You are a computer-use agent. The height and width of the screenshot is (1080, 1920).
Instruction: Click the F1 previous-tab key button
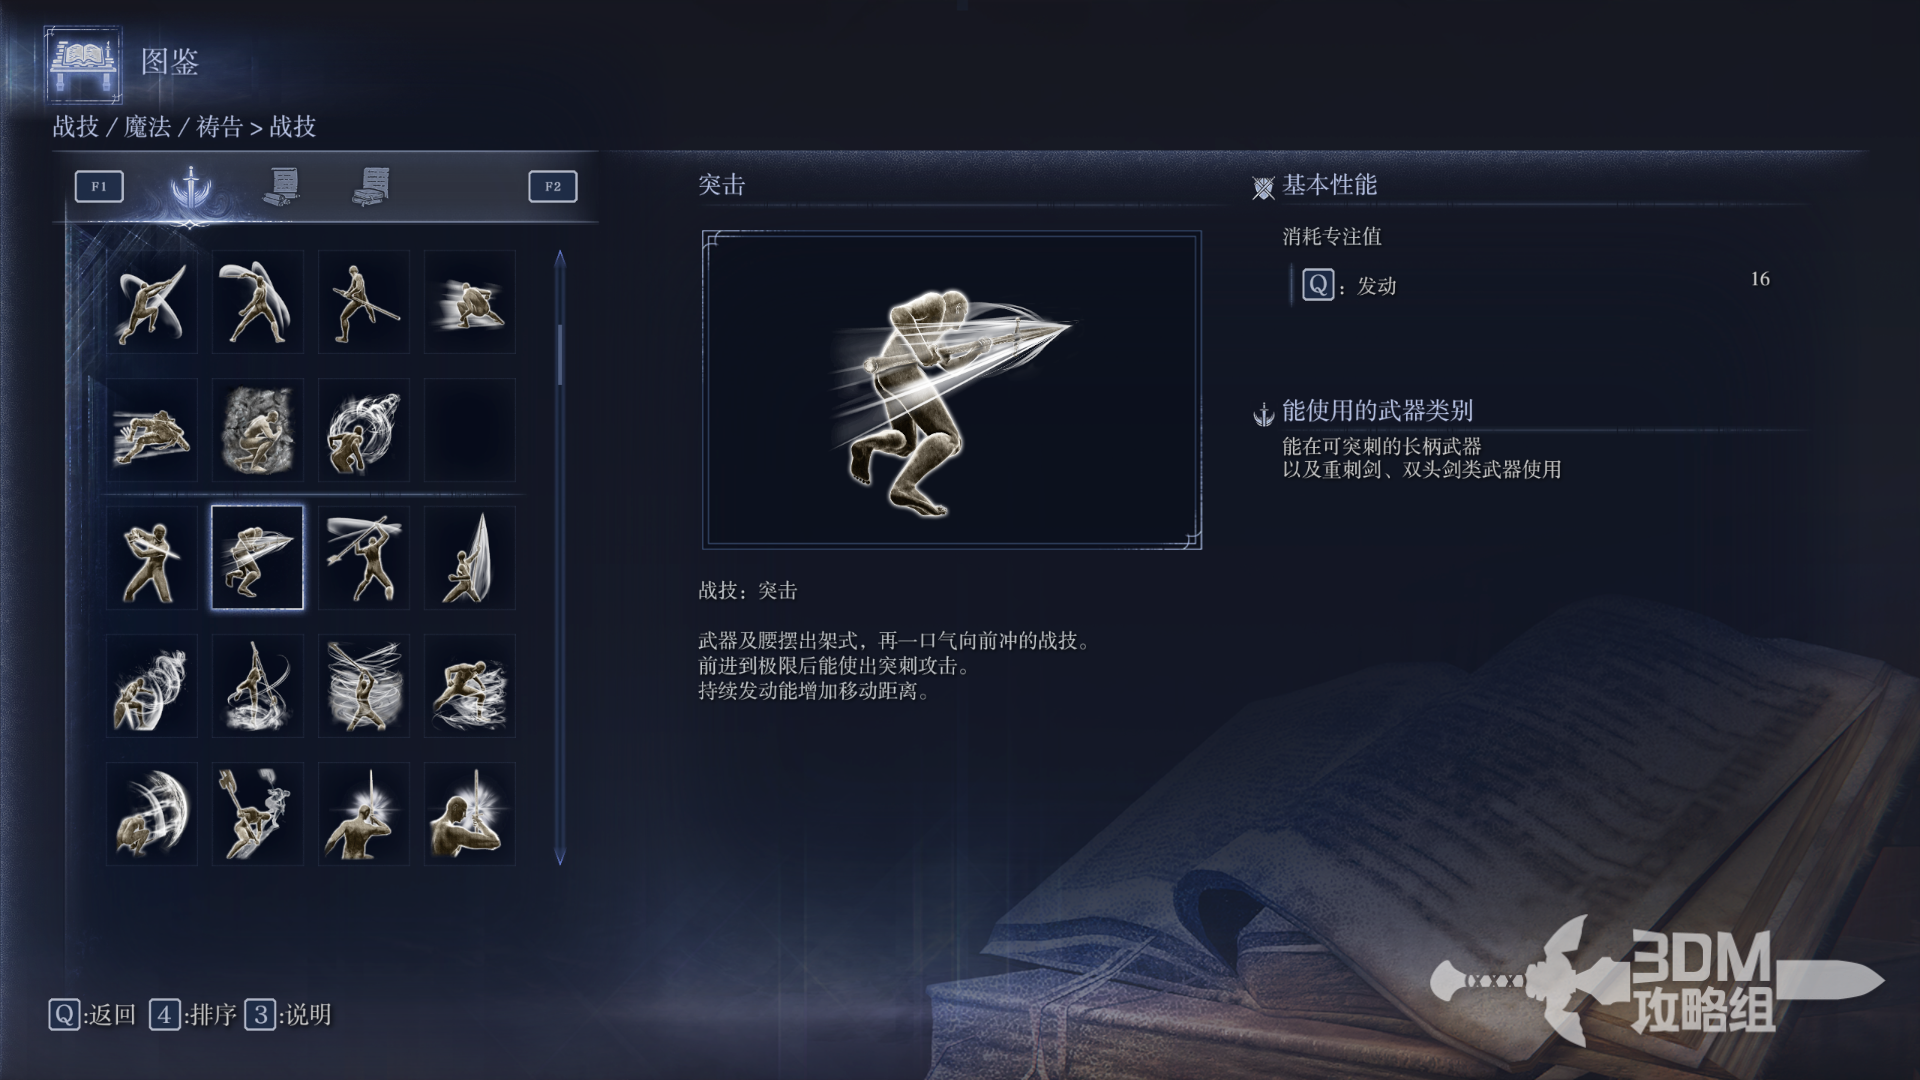[x=99, y=186]
